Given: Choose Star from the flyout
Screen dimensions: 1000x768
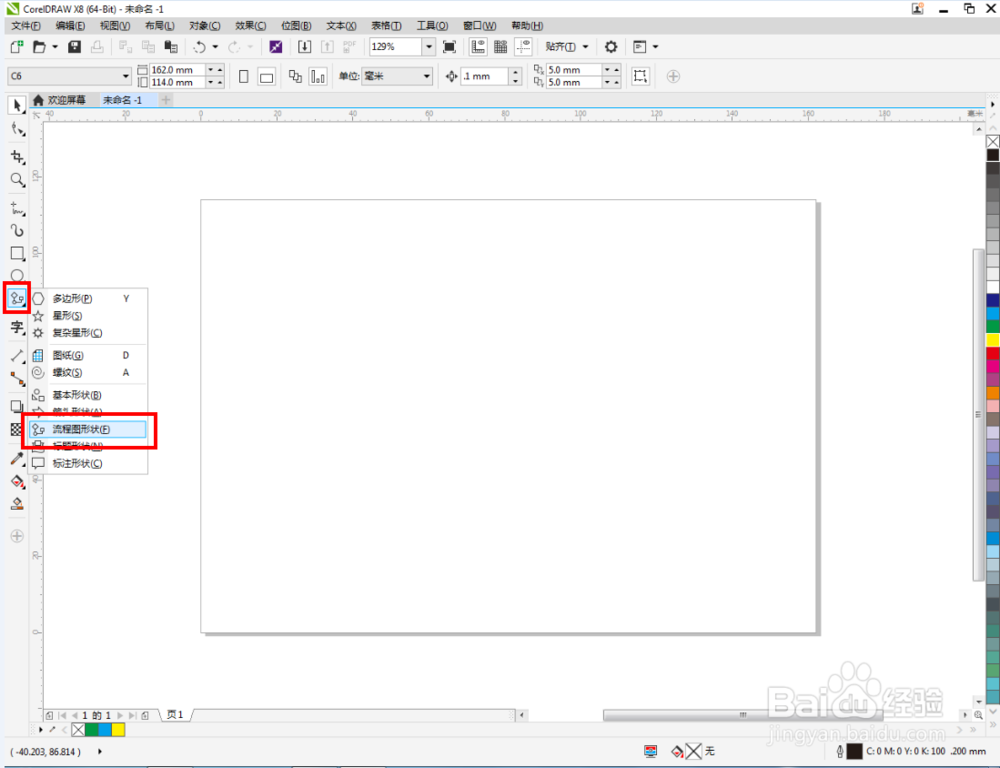Looking at the screenshot, I should point(89,316).
